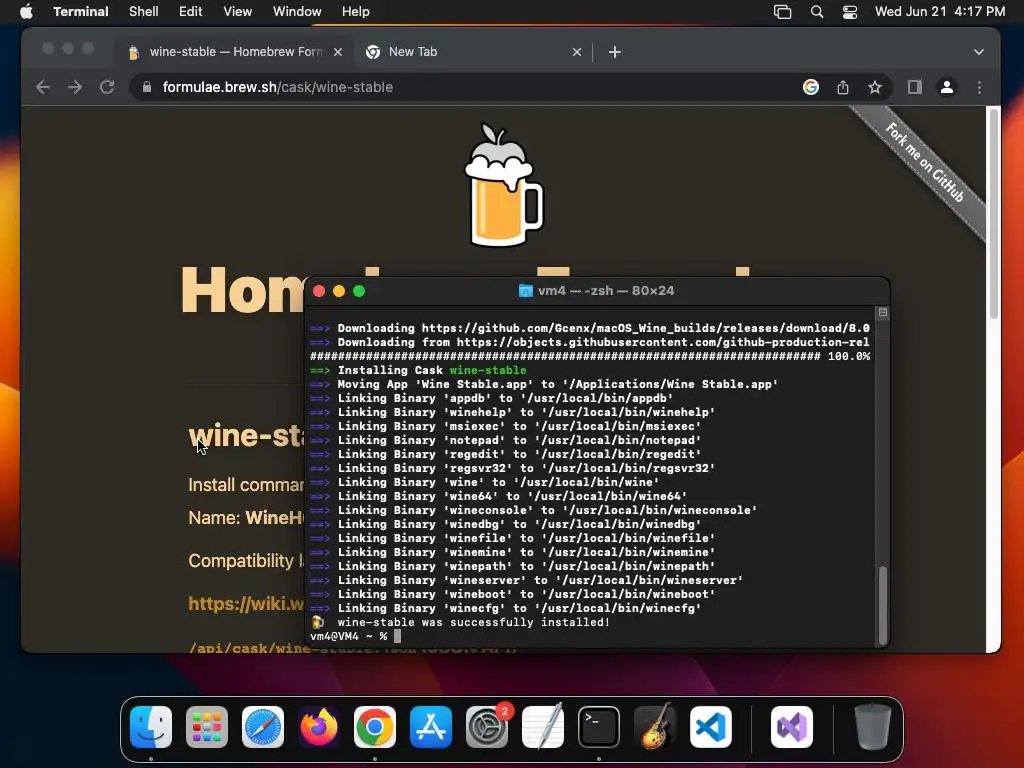Click the wine-stable page heading

[246, 436]
